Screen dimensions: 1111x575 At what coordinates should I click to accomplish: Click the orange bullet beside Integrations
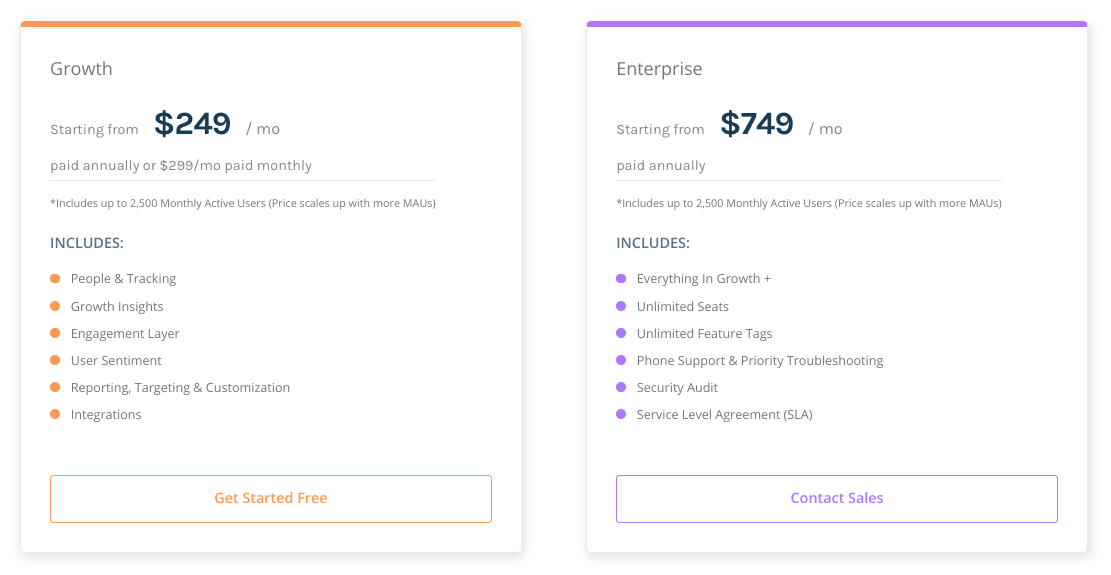click(x=55, y=414)
